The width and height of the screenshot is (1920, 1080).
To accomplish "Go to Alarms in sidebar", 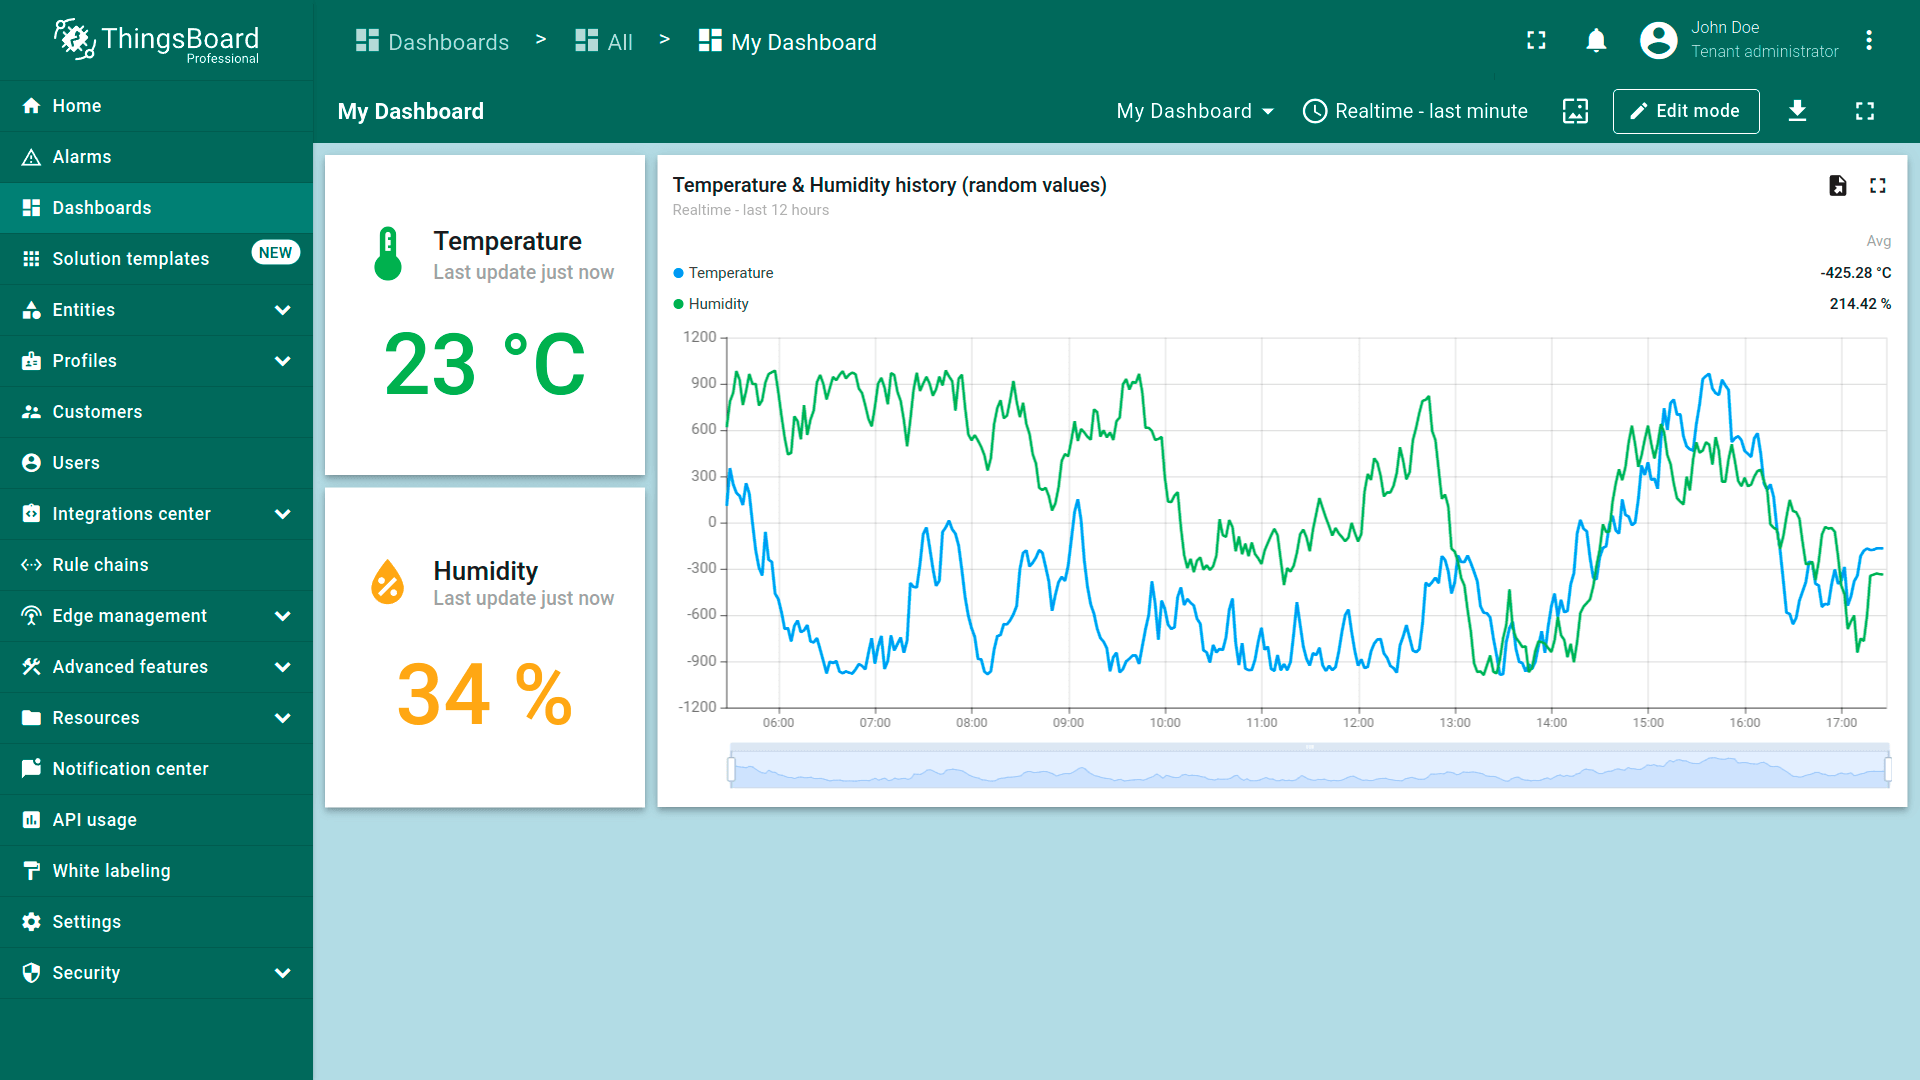I will pos(82,157).
